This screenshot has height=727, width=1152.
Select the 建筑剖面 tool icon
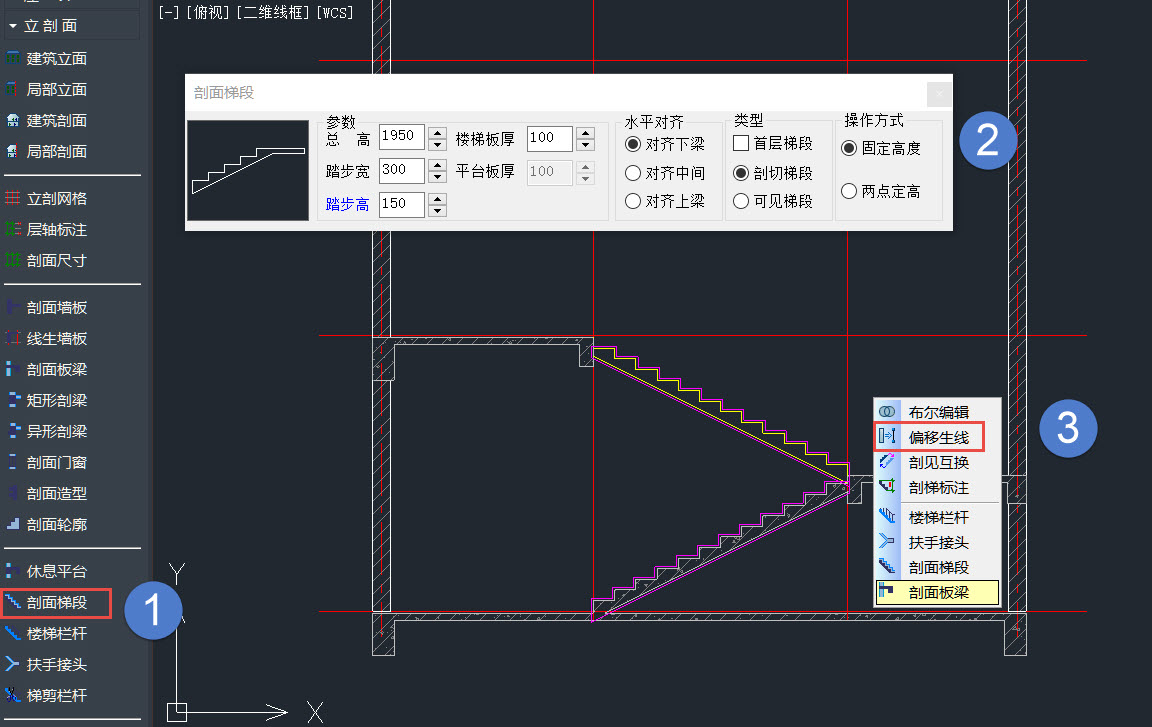(13, 120)
